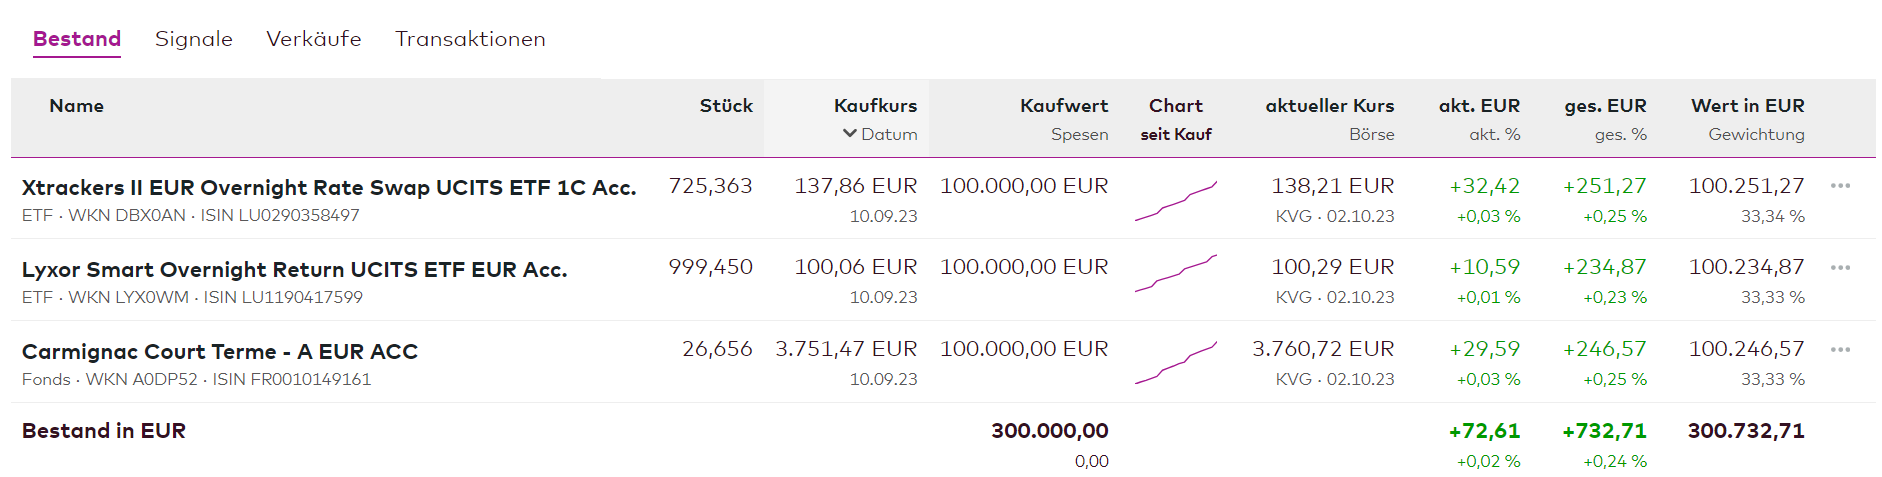Open Carmignac Court Terme fund link
This screenshot has height=477, width=1882.
click(220, 352)
